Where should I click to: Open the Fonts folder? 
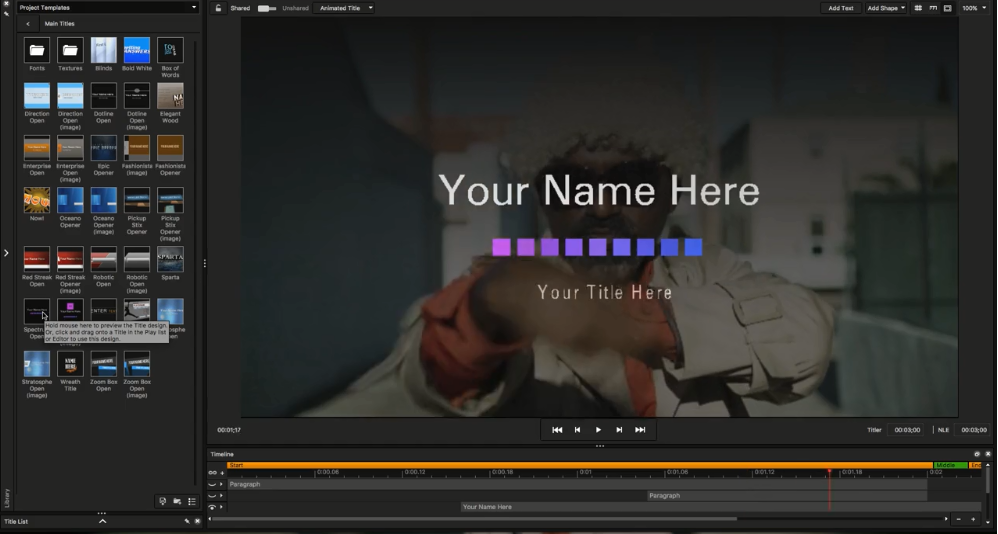[37, 51]
